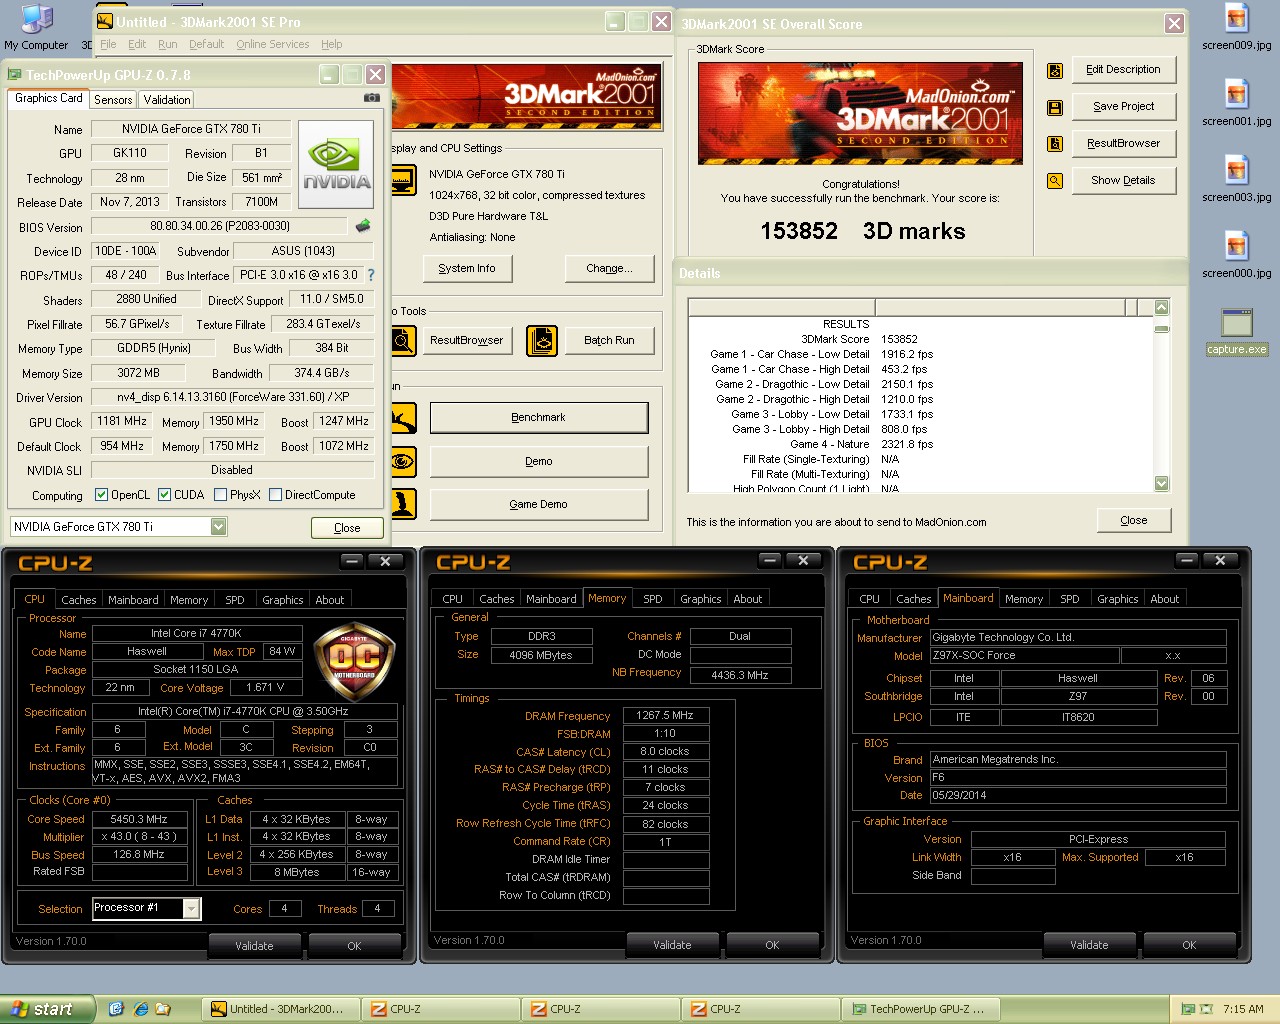Click the 3DMark2001 banner in Overall Score window
This screenshot has height=1024, width=1280.
[860, 113]
